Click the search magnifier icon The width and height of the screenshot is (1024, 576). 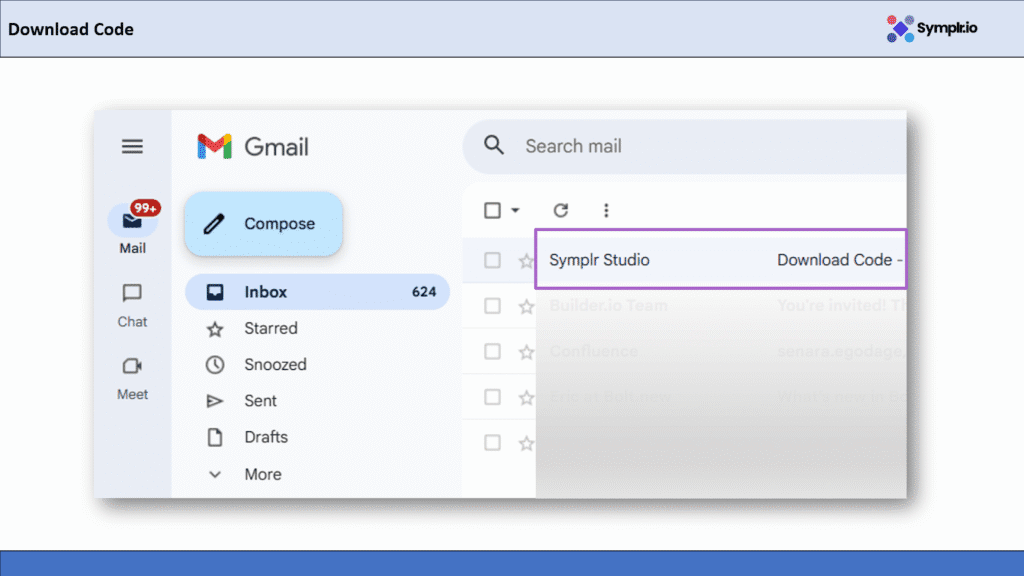(494, 146)
